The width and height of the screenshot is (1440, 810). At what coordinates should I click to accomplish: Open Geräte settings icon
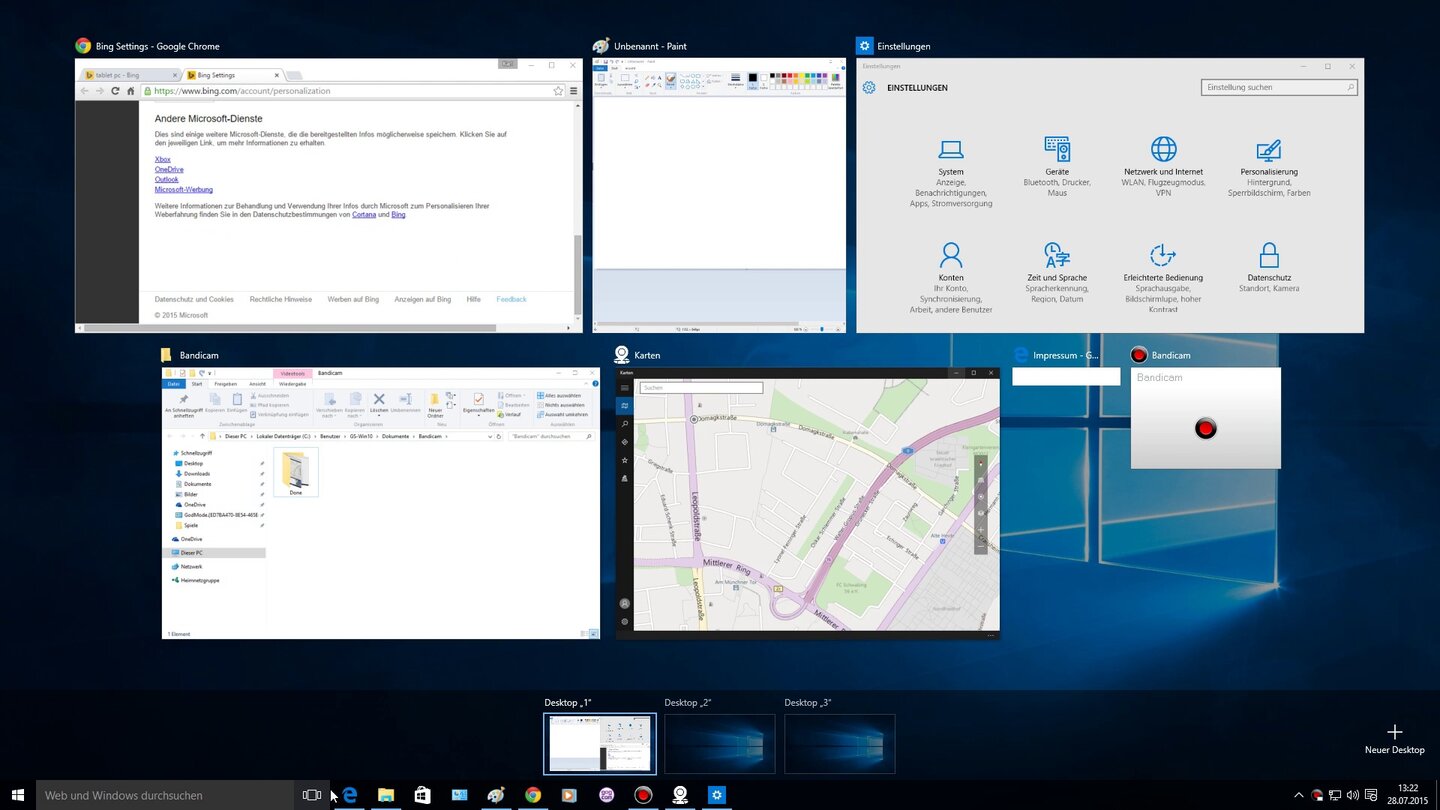(1057, 150)
